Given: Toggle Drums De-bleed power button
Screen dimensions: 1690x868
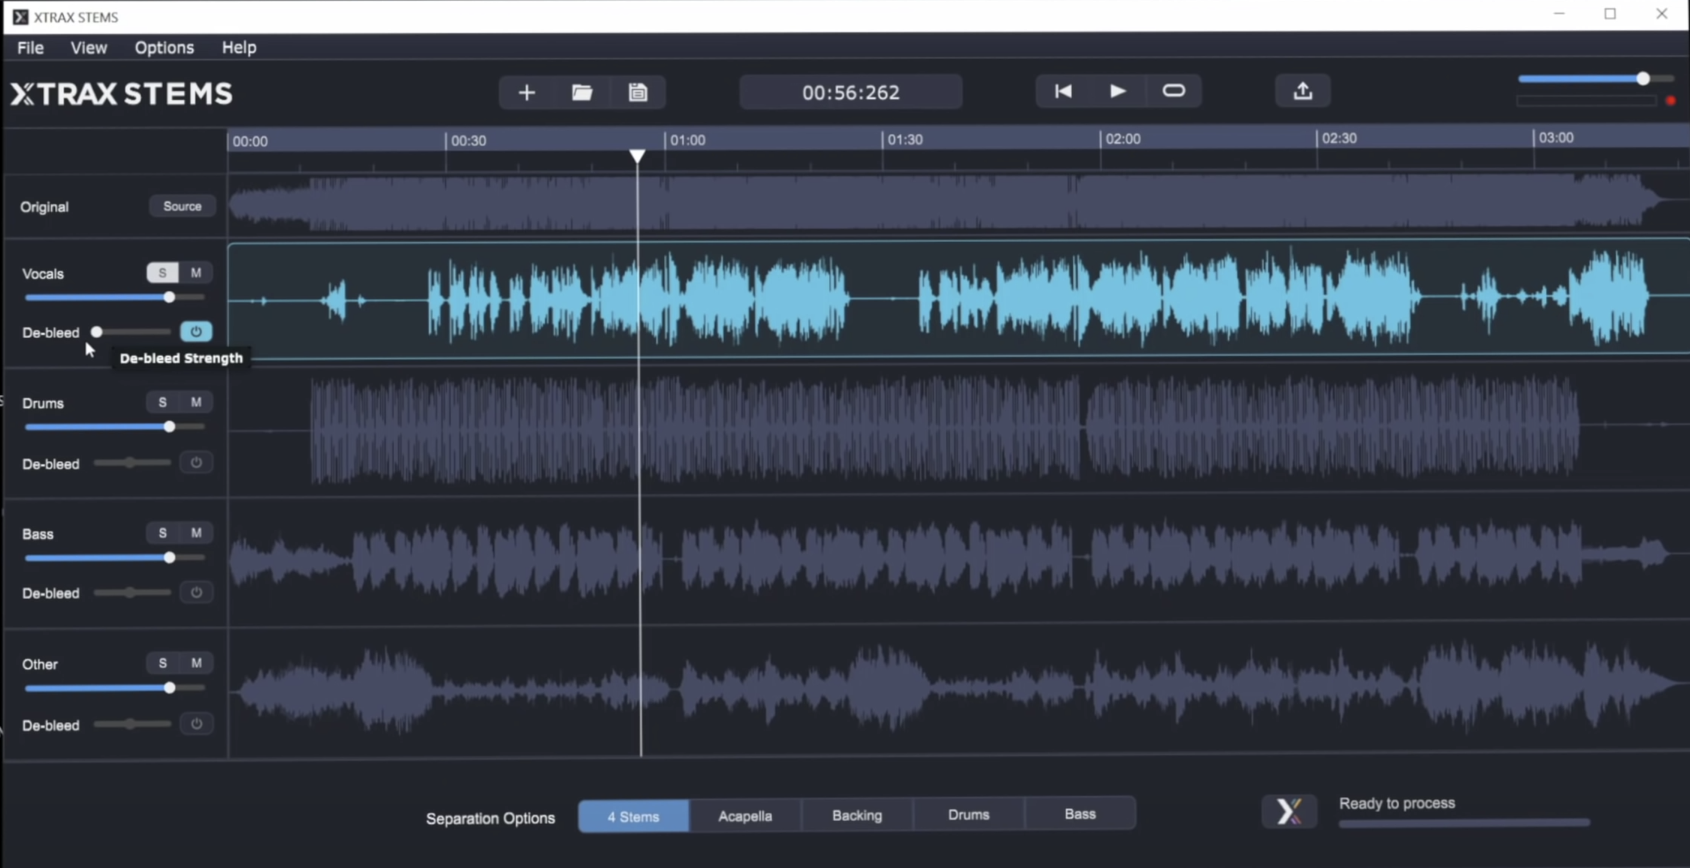Looking at the screenshot, I should tap(196, 462).
